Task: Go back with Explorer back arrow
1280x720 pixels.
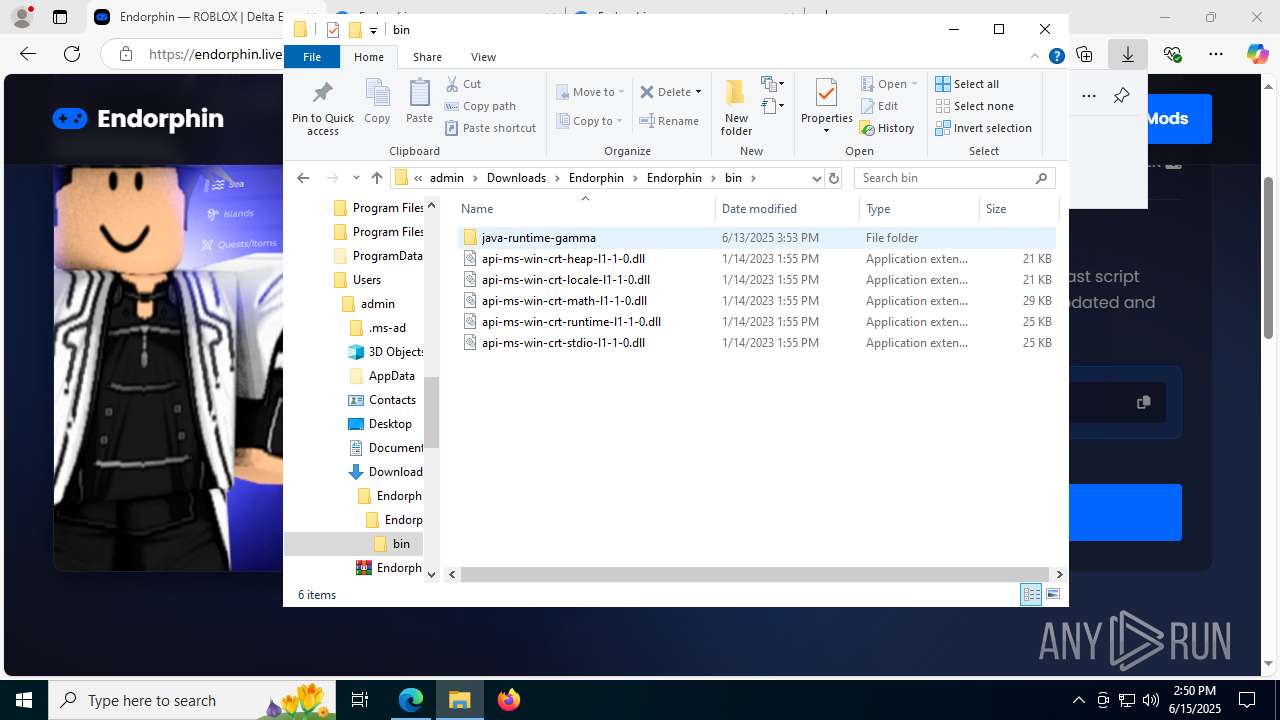Action: click(x=303, y=178)
